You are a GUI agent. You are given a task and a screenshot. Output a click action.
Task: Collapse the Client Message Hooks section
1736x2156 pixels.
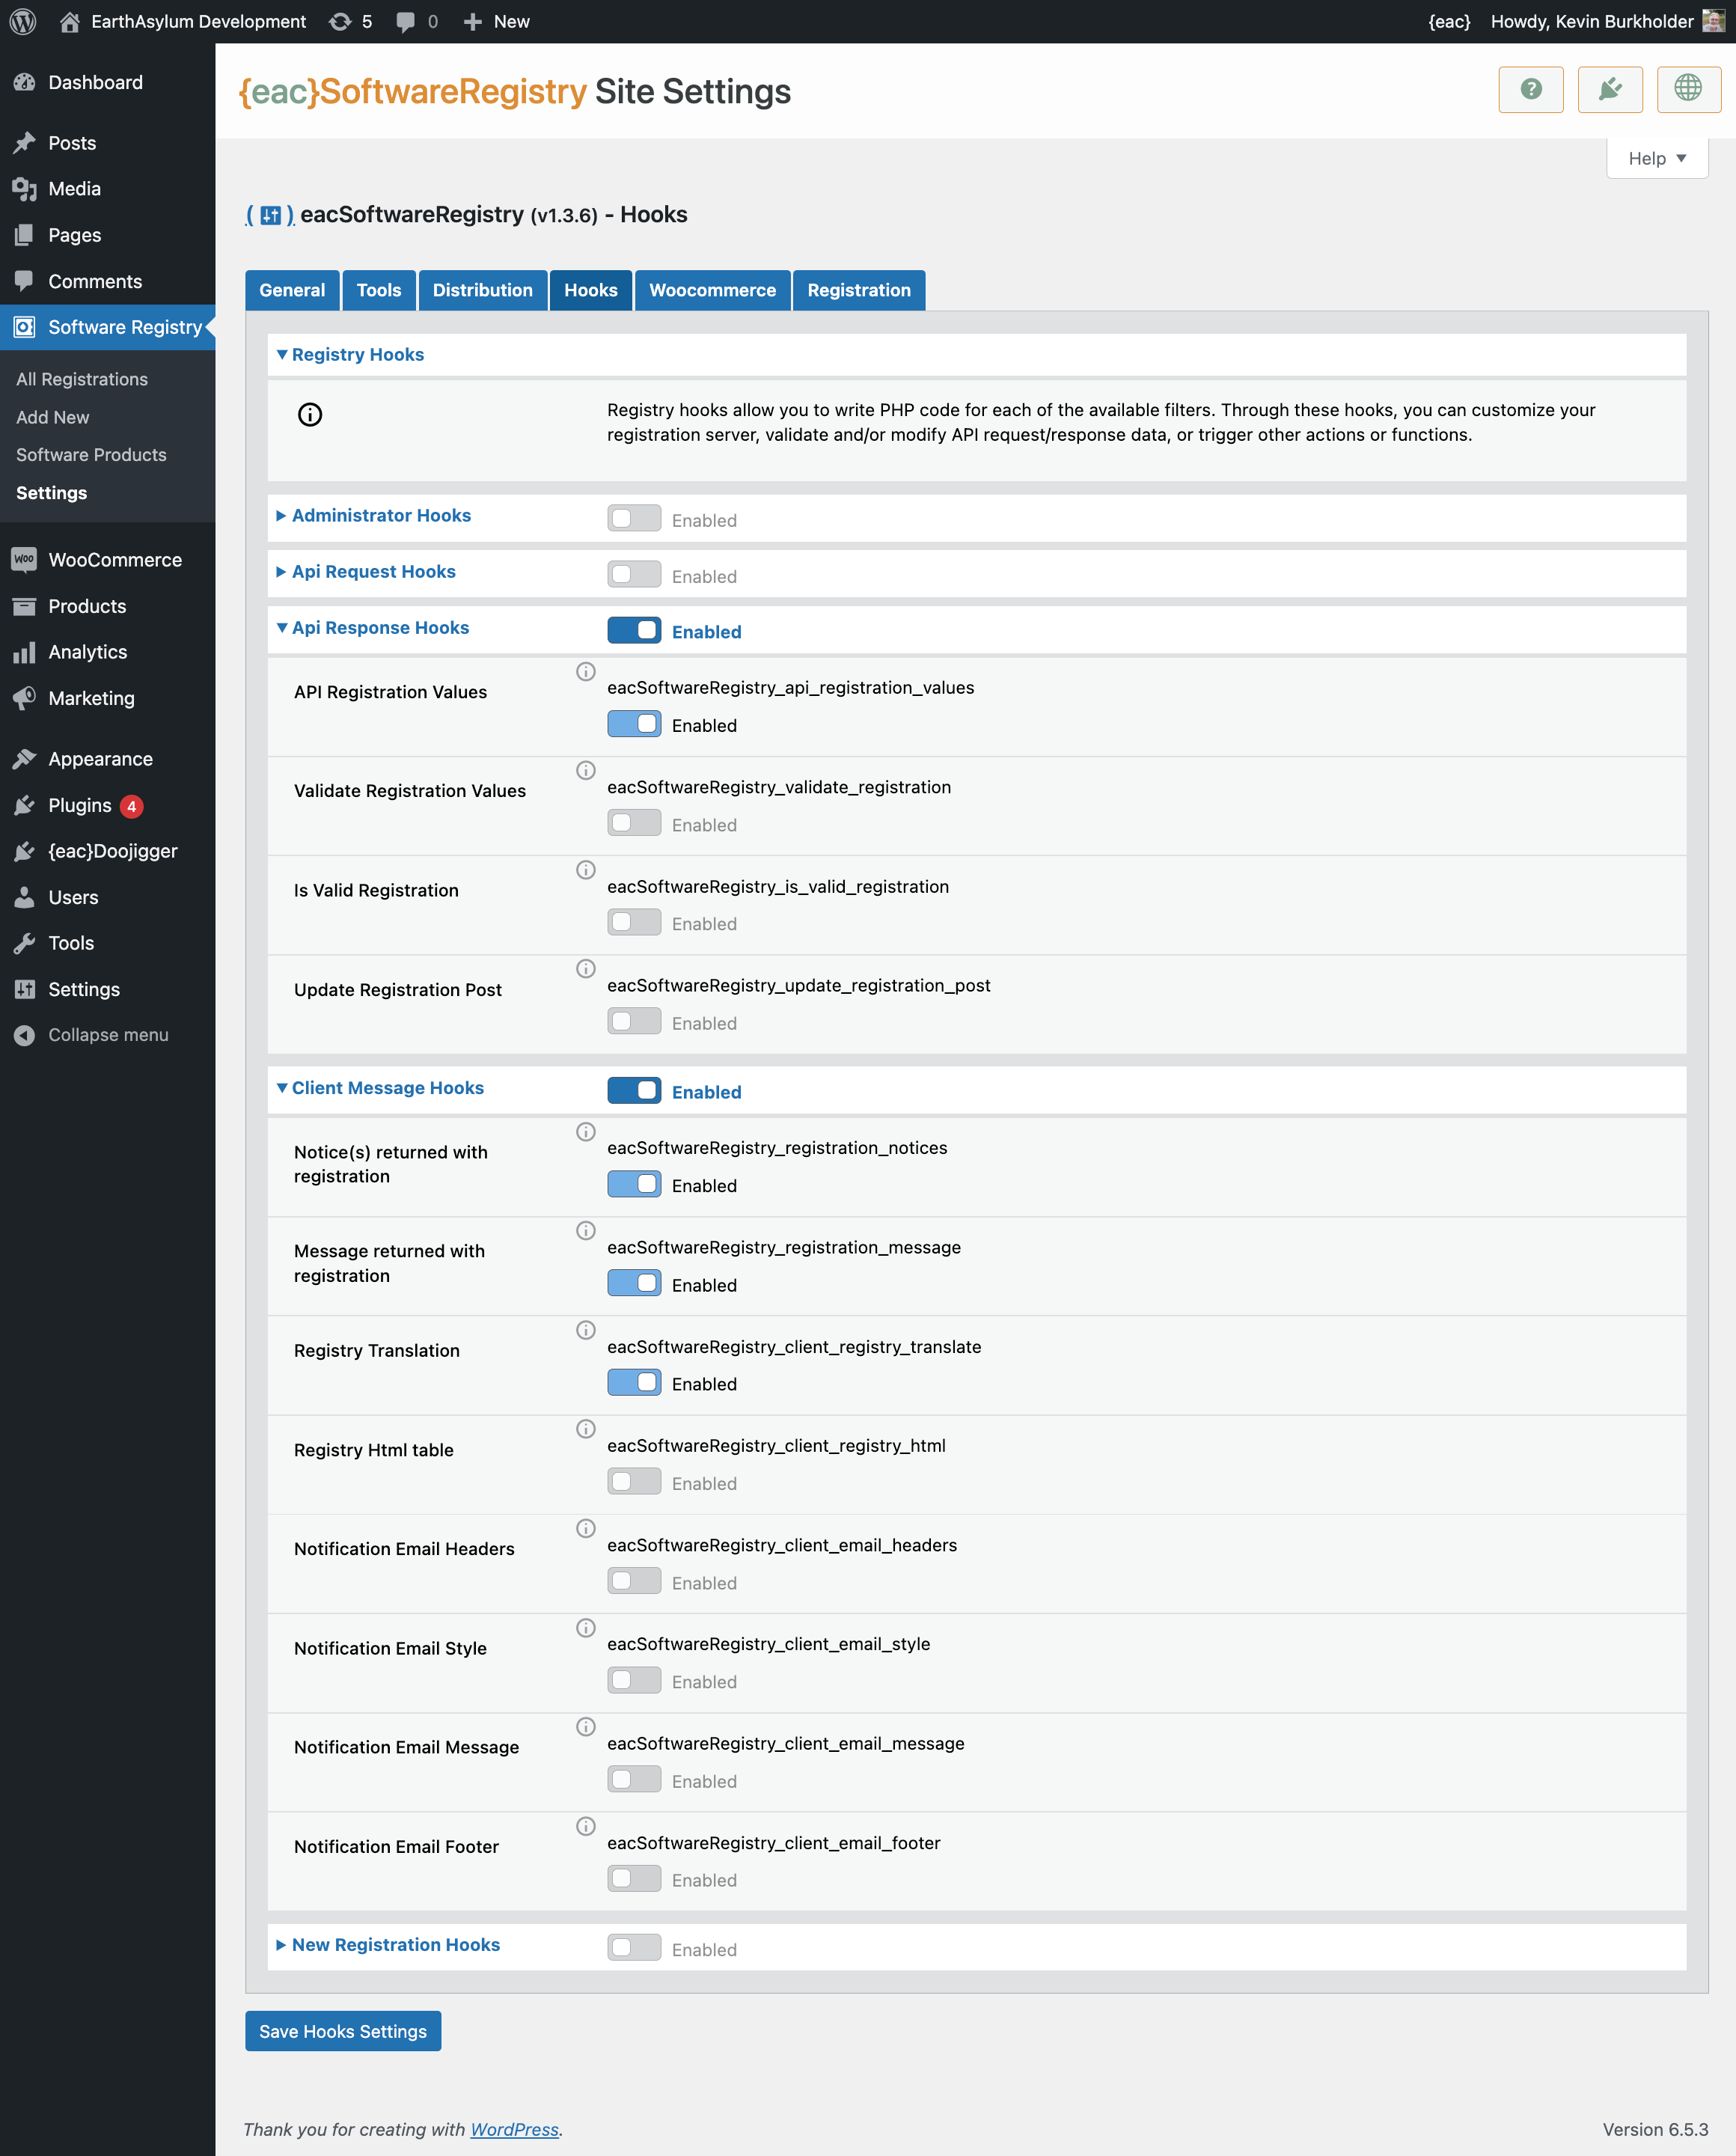tap(380, 1087)
